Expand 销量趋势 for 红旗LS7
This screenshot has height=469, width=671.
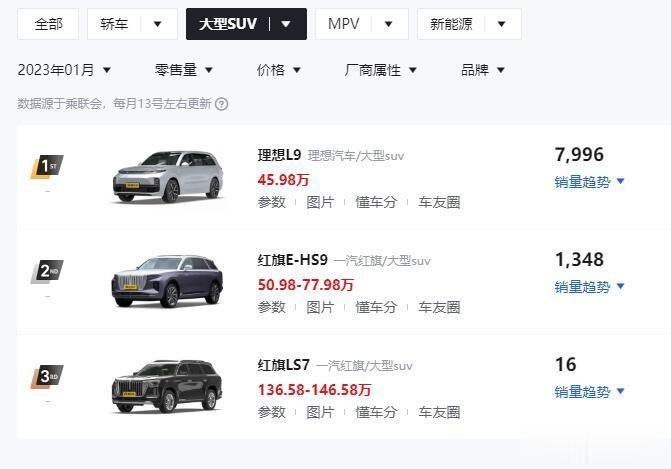click(590, 392)
